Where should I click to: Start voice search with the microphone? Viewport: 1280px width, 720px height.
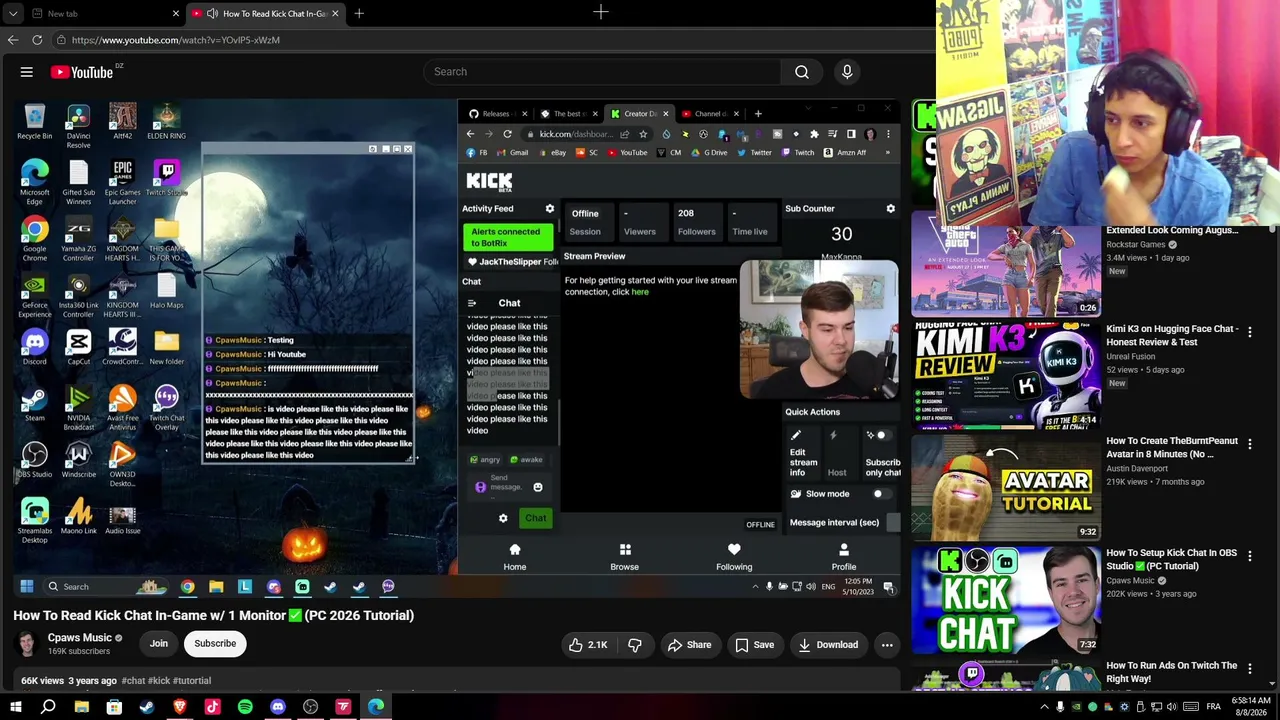(x=847, y=72)
